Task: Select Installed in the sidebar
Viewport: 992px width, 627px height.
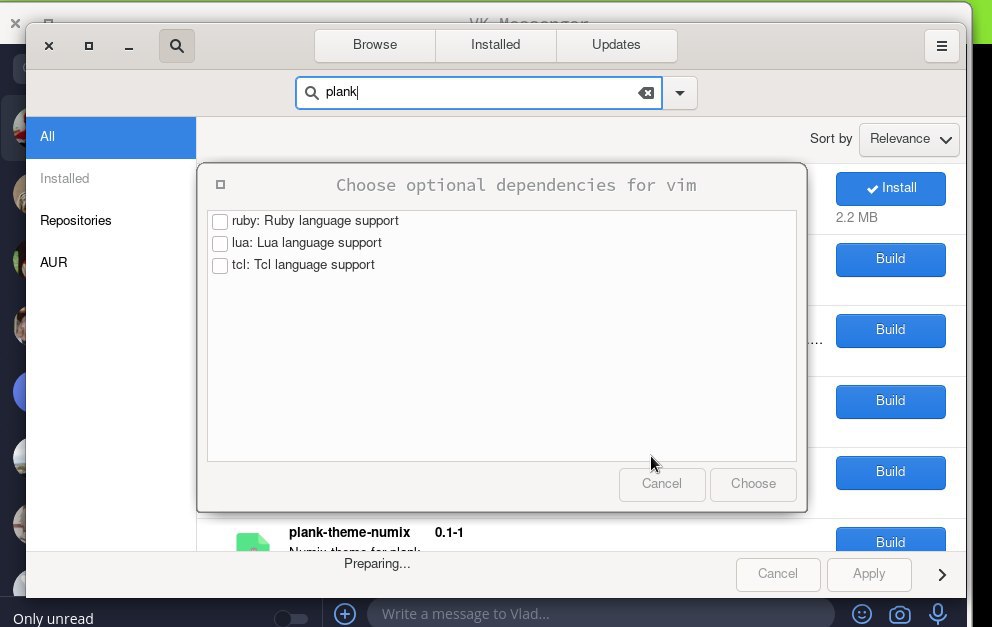Action: point(111,179)
